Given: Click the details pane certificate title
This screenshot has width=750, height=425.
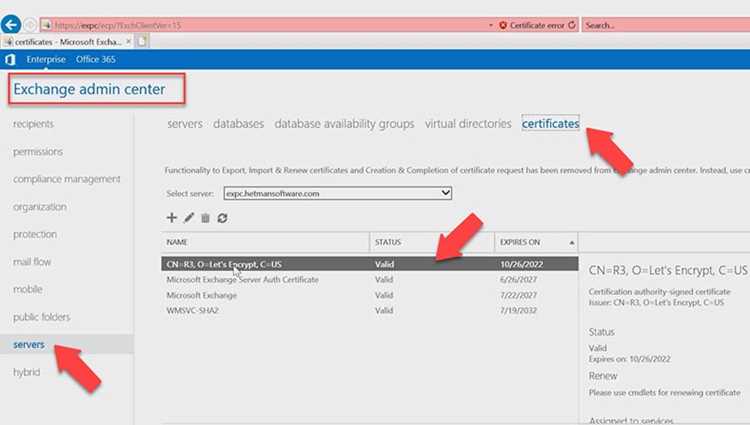Looking at the screenshot, I should (x=668, y=271).
